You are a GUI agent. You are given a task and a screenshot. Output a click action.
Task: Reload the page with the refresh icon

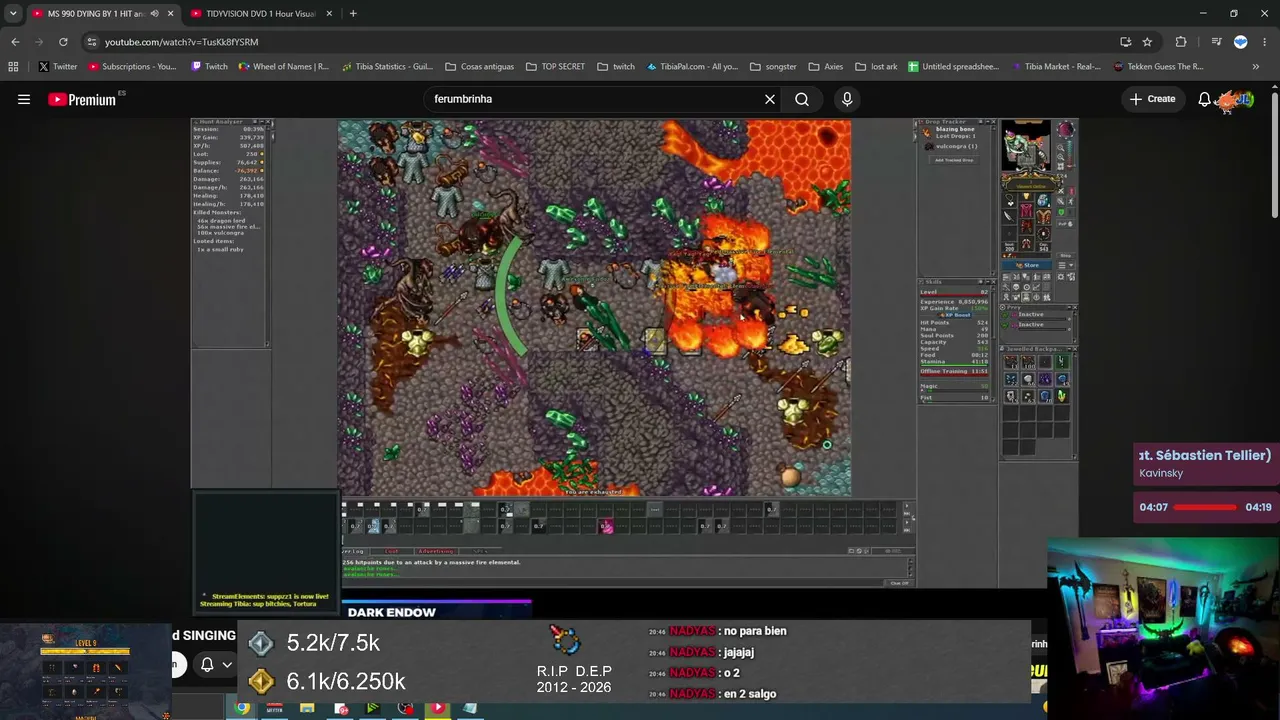coord(63,42)
